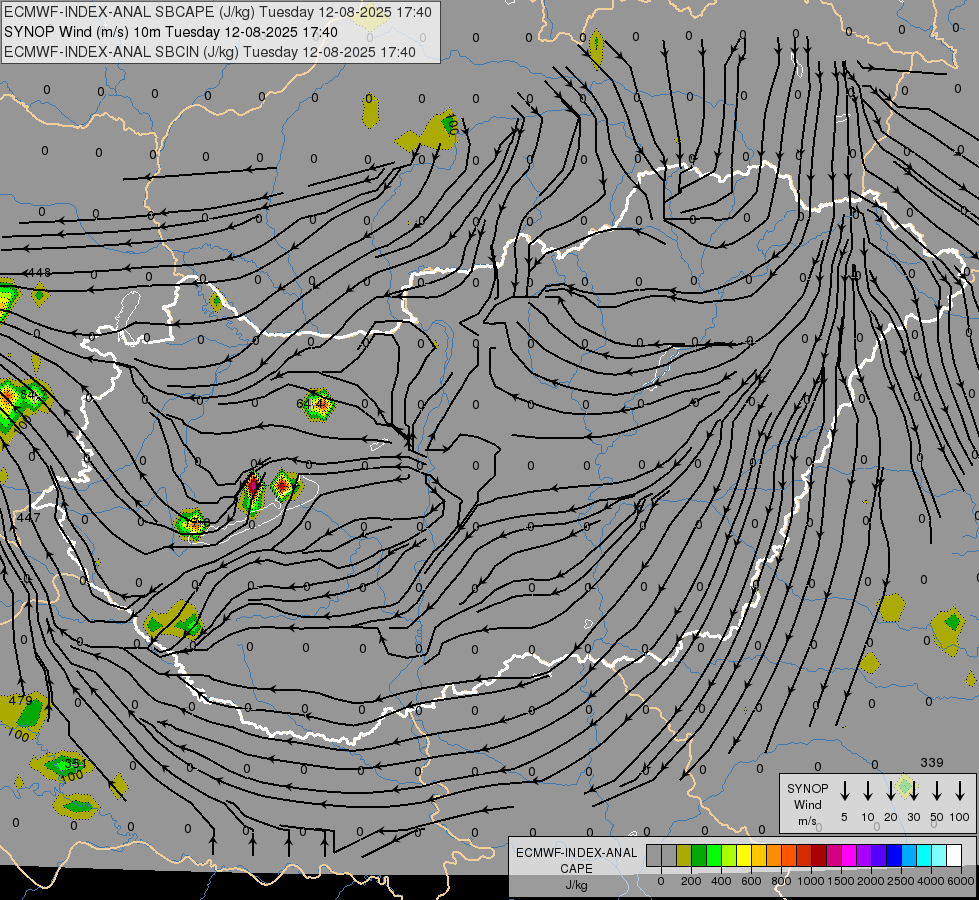The image size is (979, 900).
Task: Pick the purple CAPE legend swatch
Action: [x=863, y=855]
